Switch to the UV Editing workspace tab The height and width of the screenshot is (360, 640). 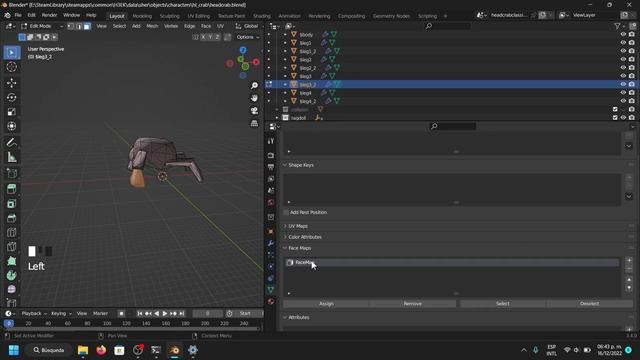point(198,16)
